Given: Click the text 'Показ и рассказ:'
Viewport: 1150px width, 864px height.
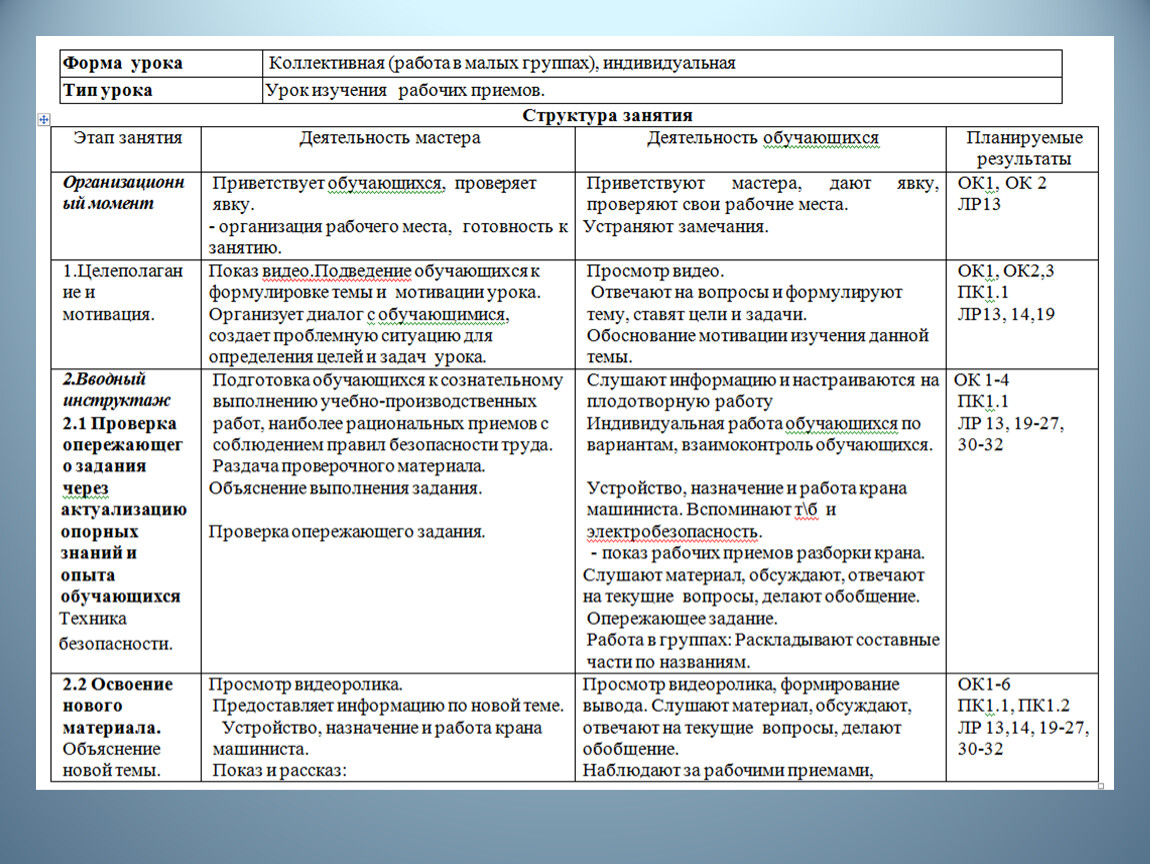Looking at the screenshot, I should (x=279, y=771).
